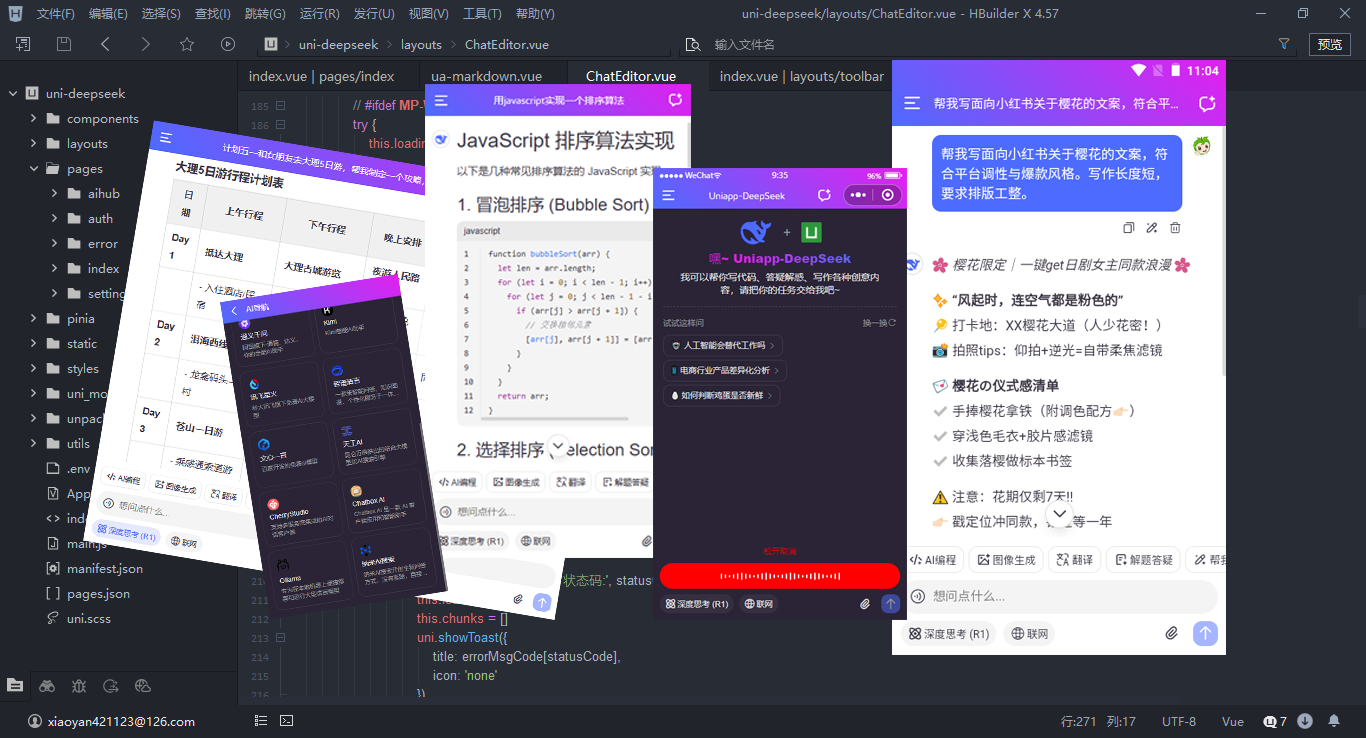Open the 文件(F) menu
The image size is (1366, 738).
point(55,14)
